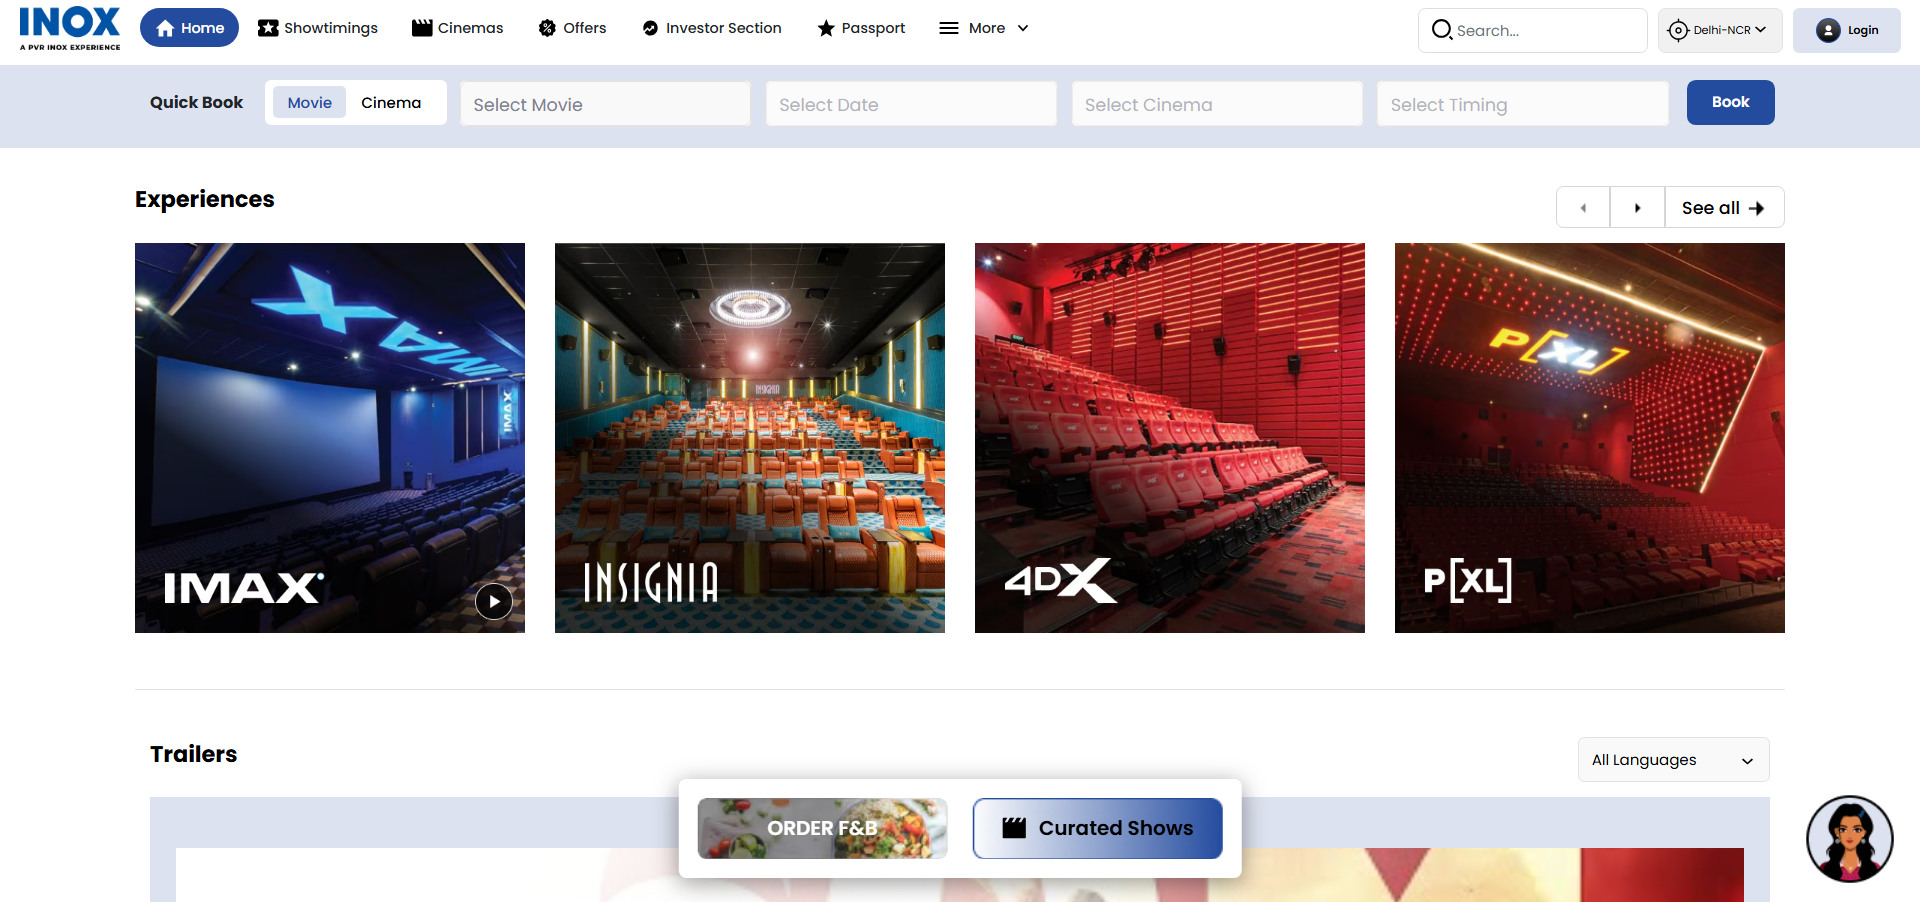Open Select Timing dropdown
The image size is (1920, 902).
coord(1522,104)
